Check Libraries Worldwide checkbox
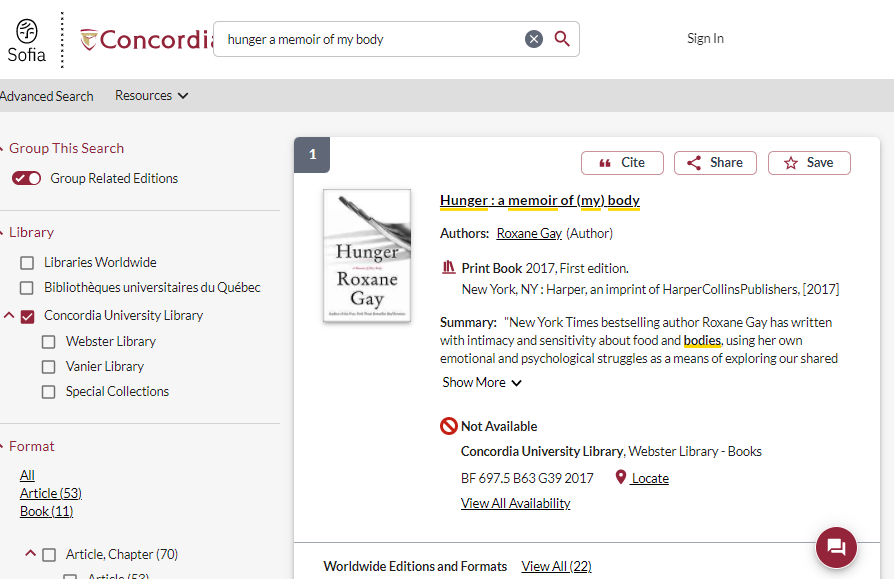The height and width of the screenshot is (579, 894). 27,263
